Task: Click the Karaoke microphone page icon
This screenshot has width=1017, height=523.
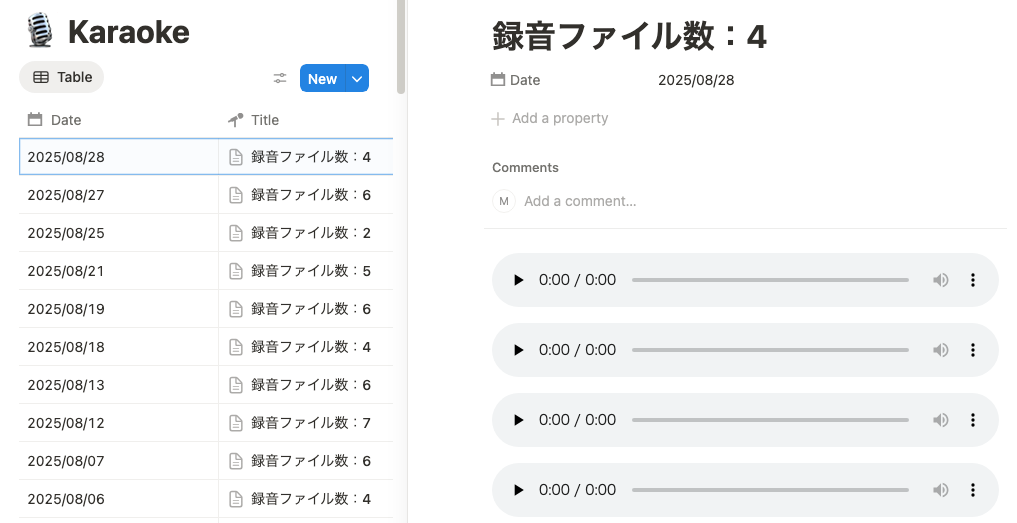Action: [x=40, y=30]
